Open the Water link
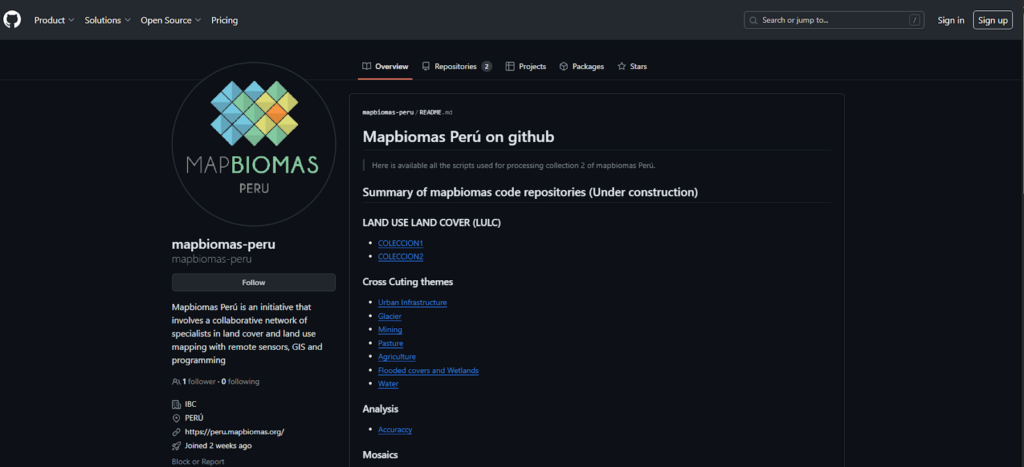 tap(388, 383)
